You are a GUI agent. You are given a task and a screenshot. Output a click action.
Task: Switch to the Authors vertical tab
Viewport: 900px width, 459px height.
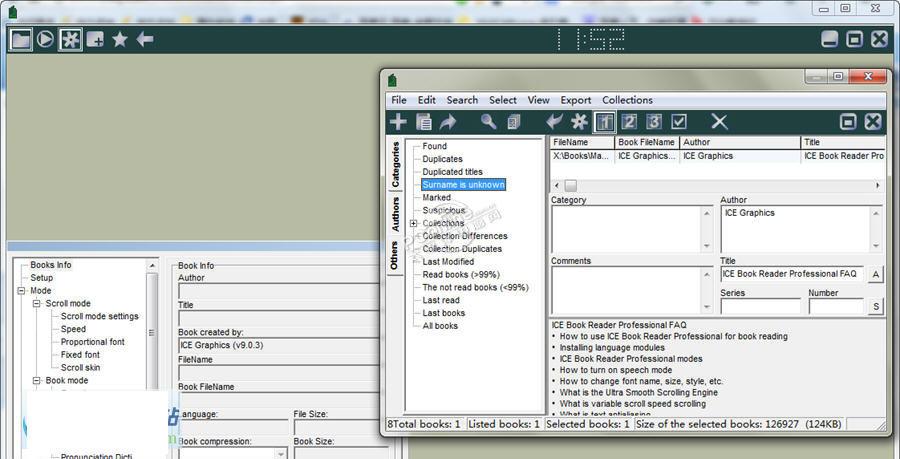[395, 214]
